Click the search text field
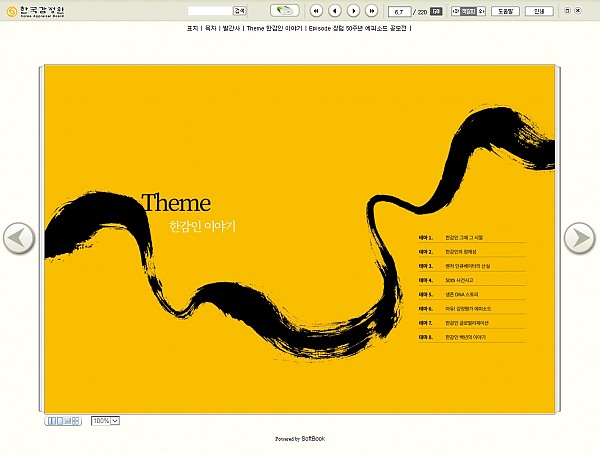 [210, 11]
